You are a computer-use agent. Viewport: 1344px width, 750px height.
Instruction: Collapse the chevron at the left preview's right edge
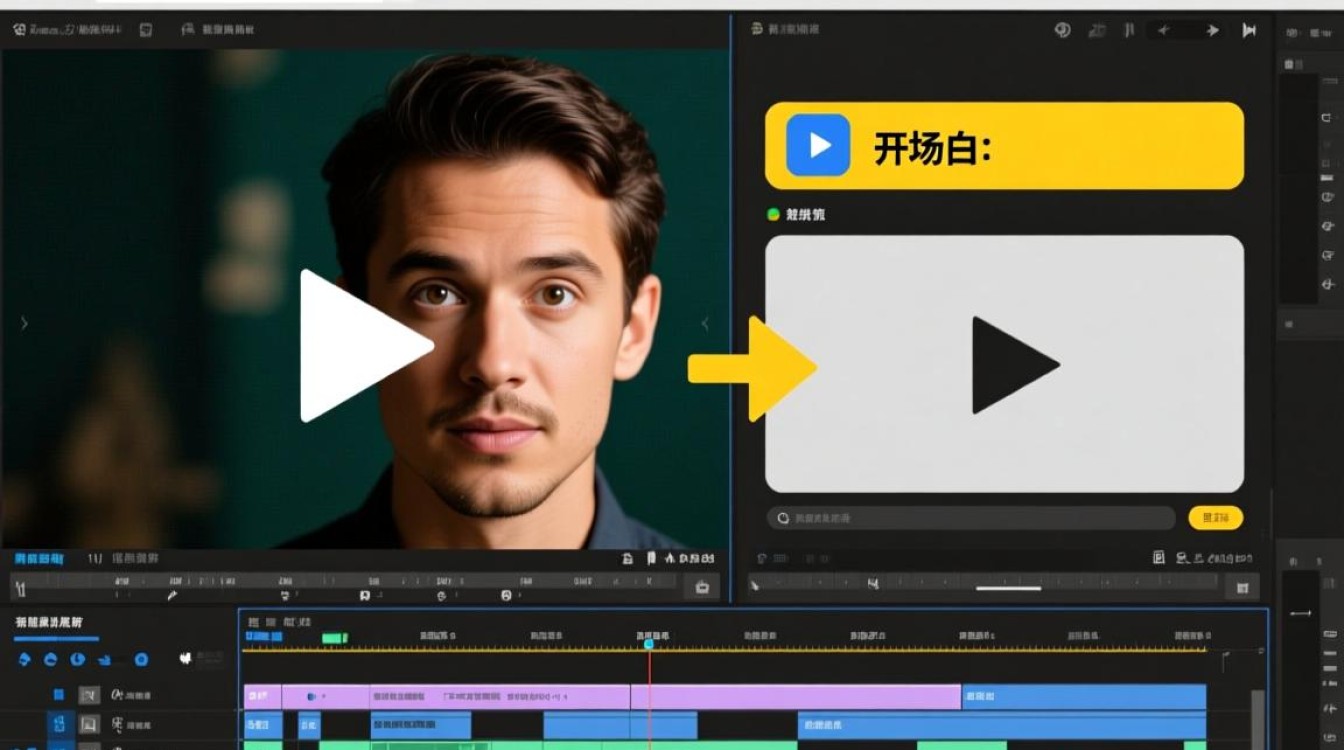705,323
